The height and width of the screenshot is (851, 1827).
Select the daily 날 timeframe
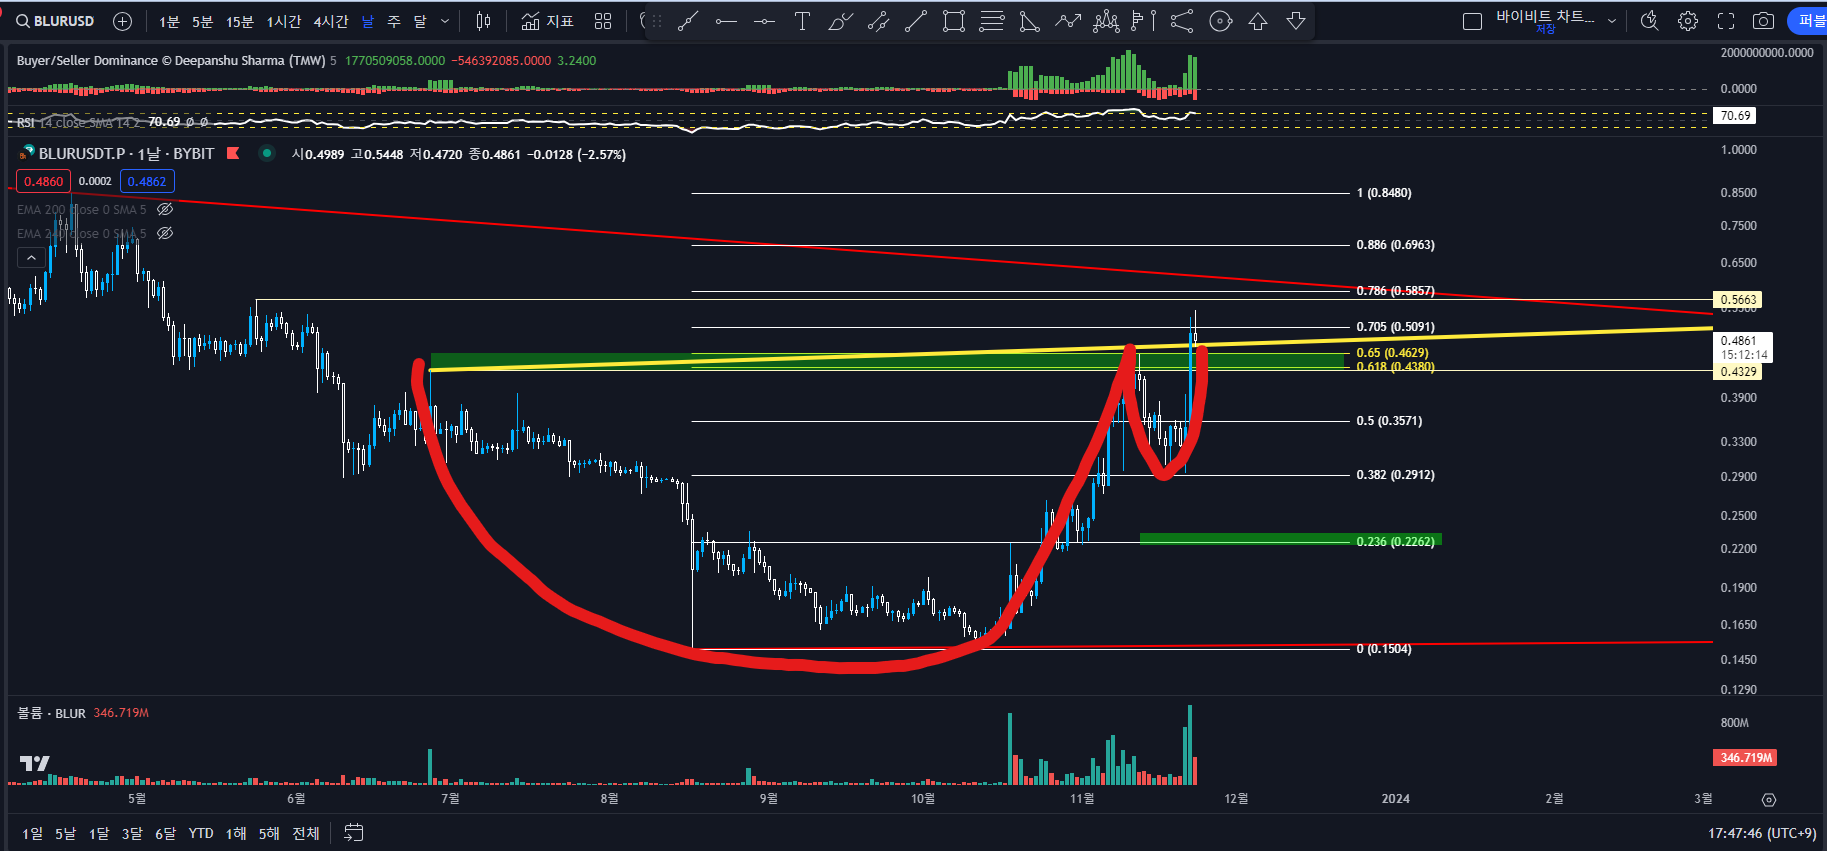click(367, 21)
